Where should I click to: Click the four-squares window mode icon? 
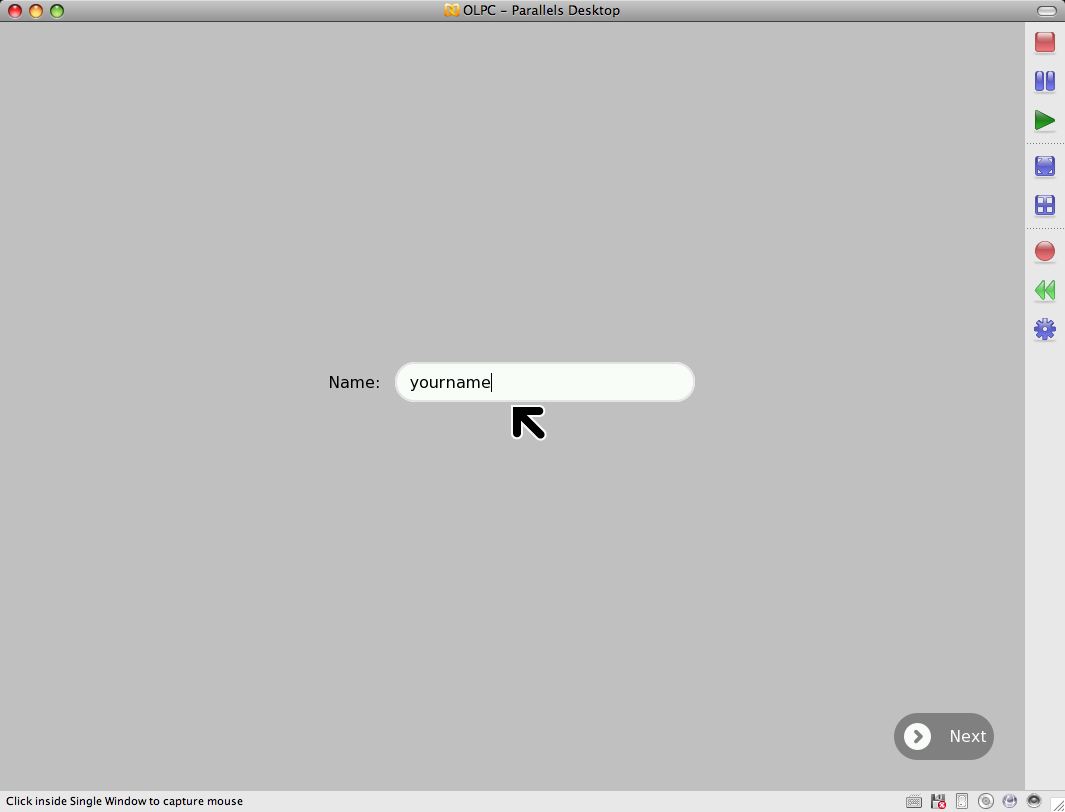(x=1044, y=205)
